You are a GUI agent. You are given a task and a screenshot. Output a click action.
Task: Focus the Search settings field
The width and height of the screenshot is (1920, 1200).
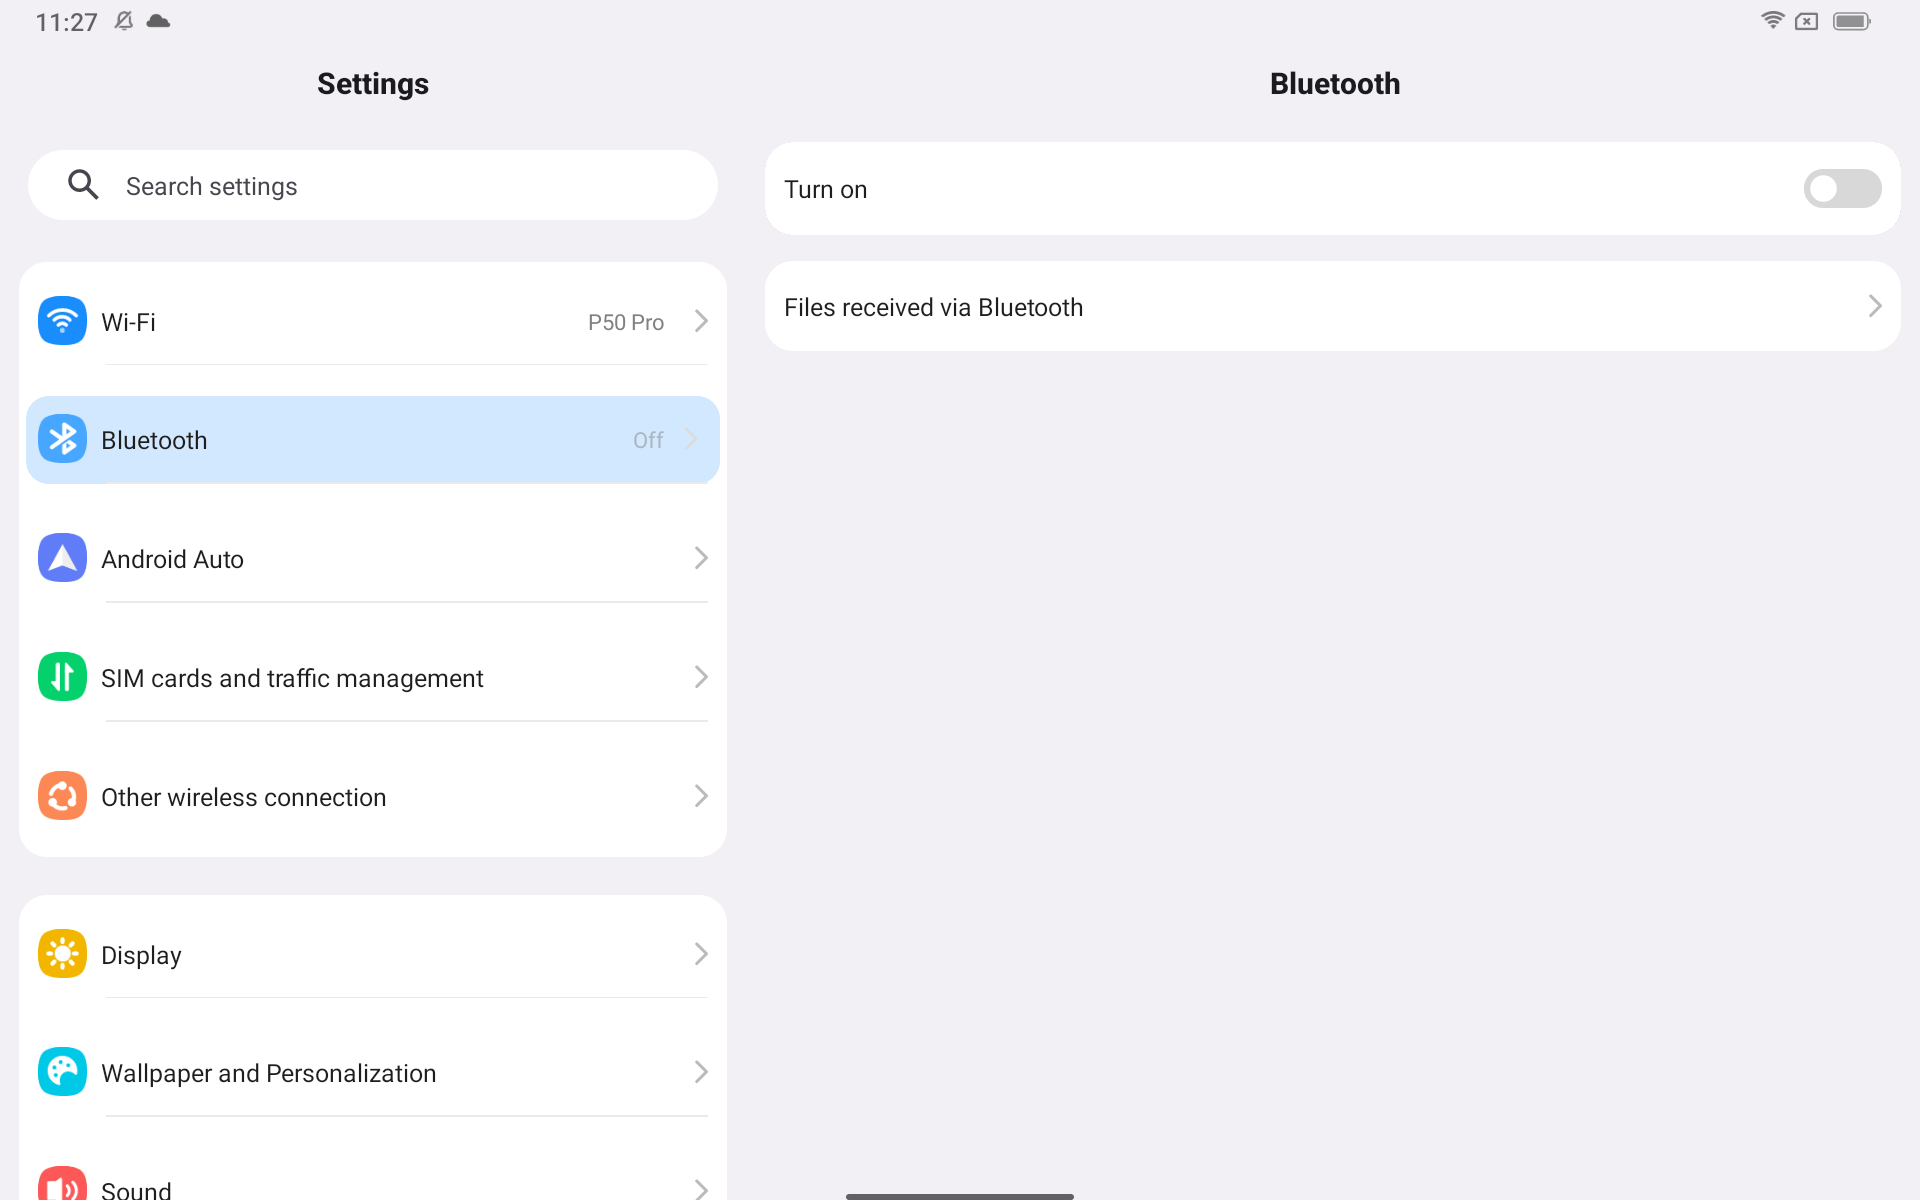tap(373, 185)
